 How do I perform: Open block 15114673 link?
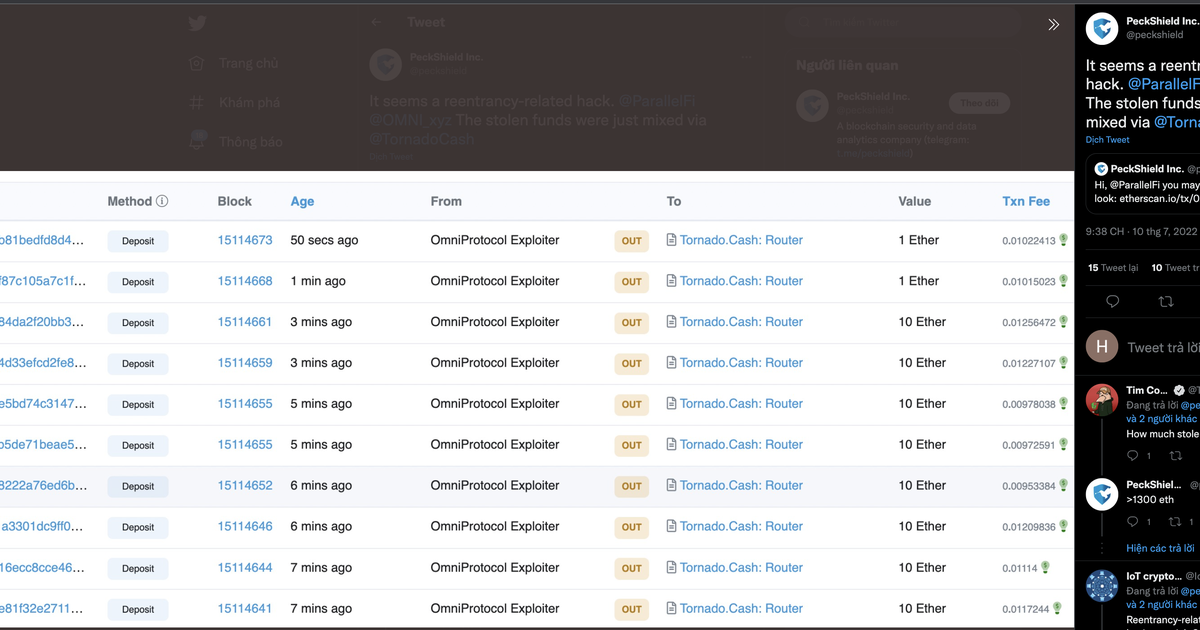pos(245,240)
